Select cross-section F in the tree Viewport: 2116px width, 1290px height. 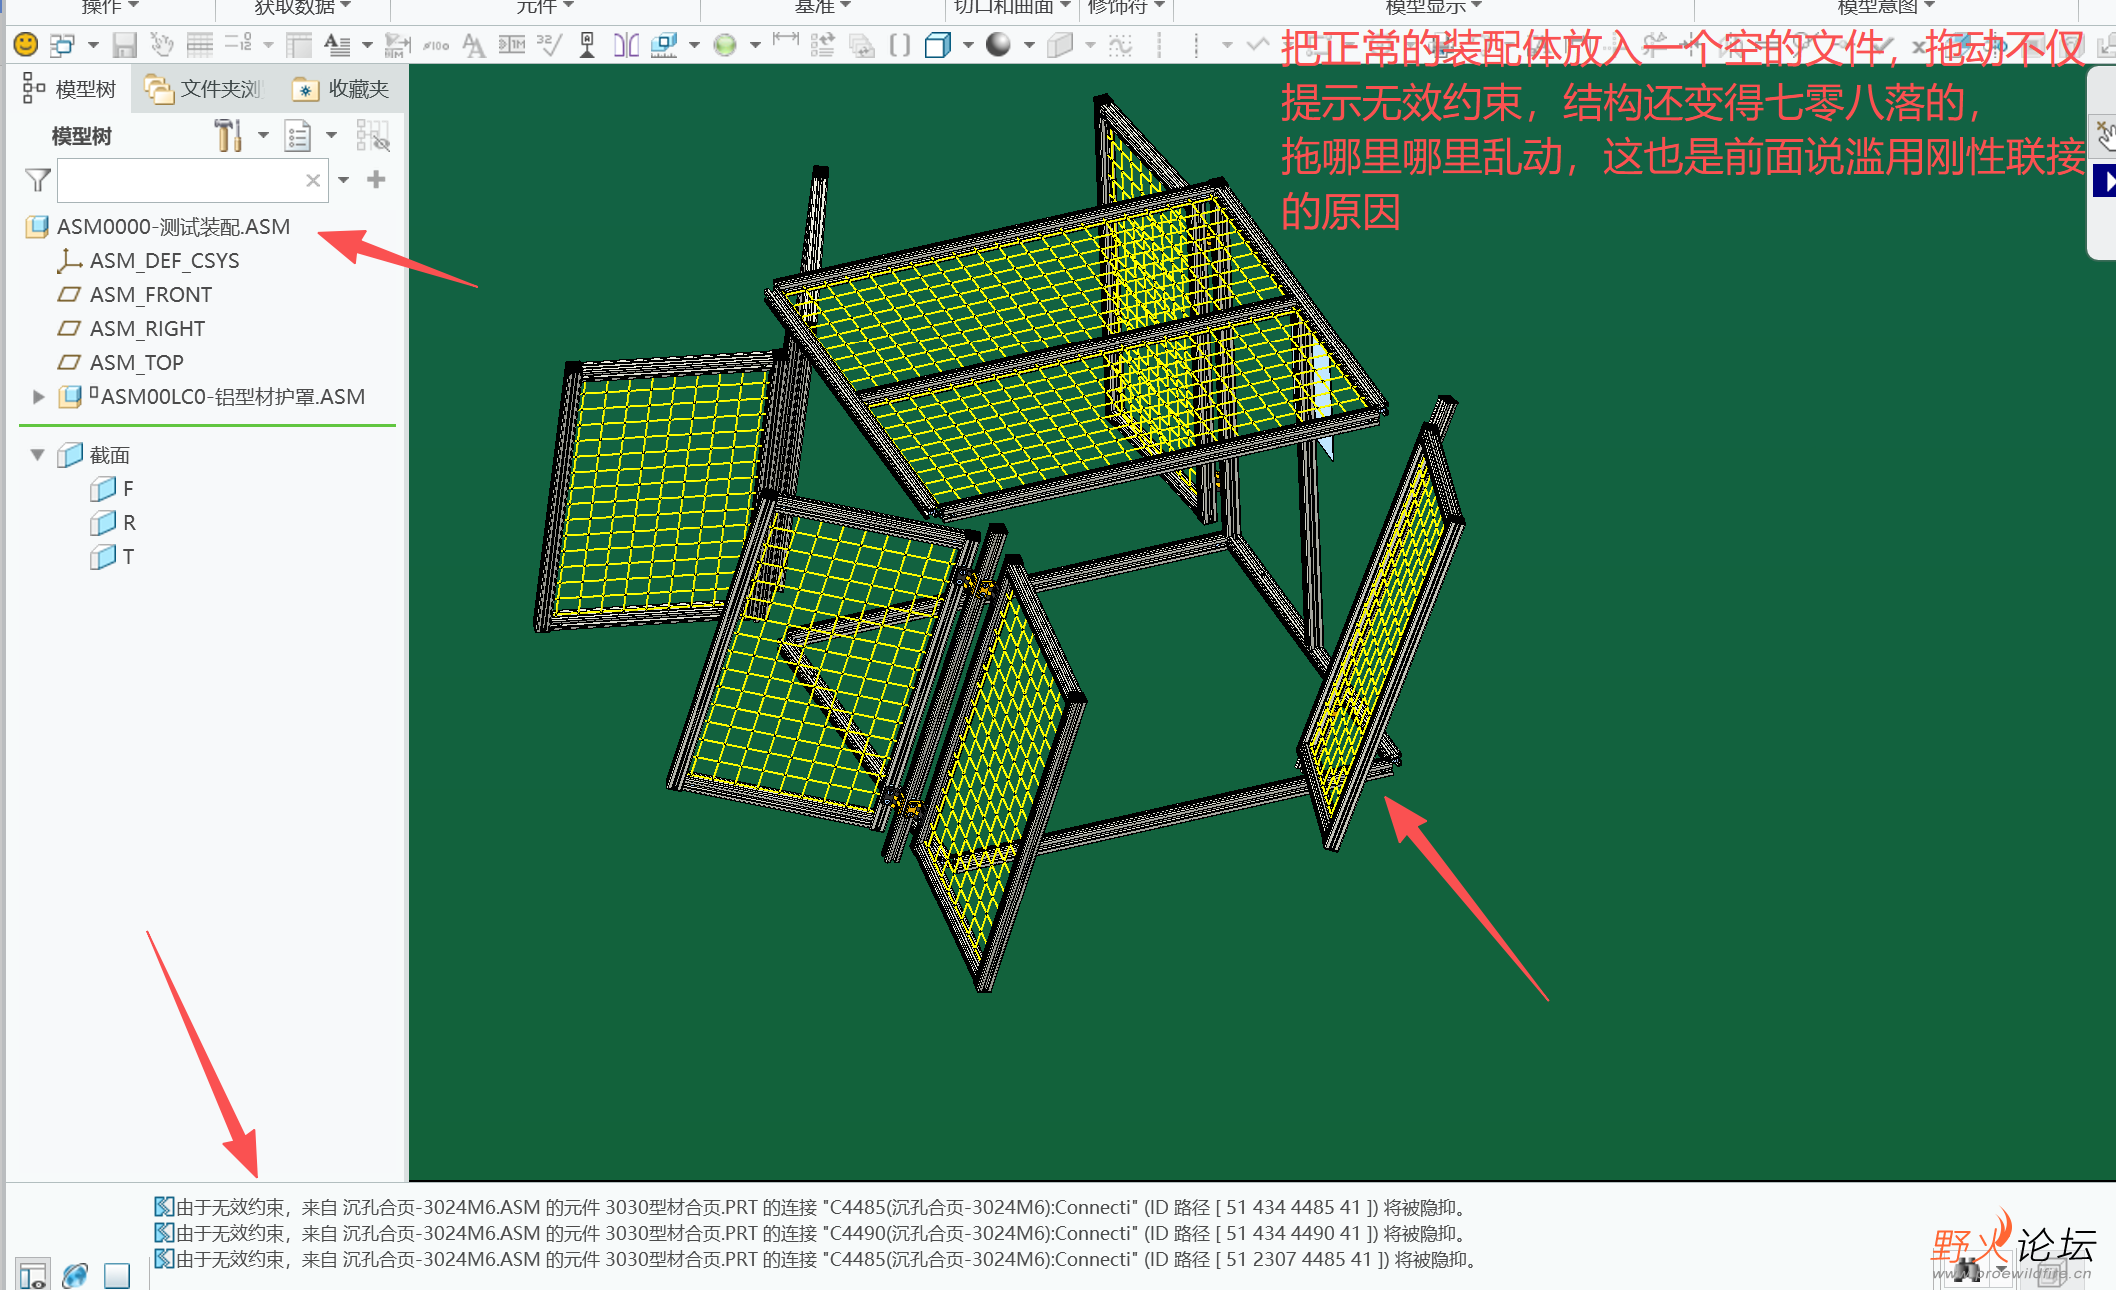(x=113, y=489)
